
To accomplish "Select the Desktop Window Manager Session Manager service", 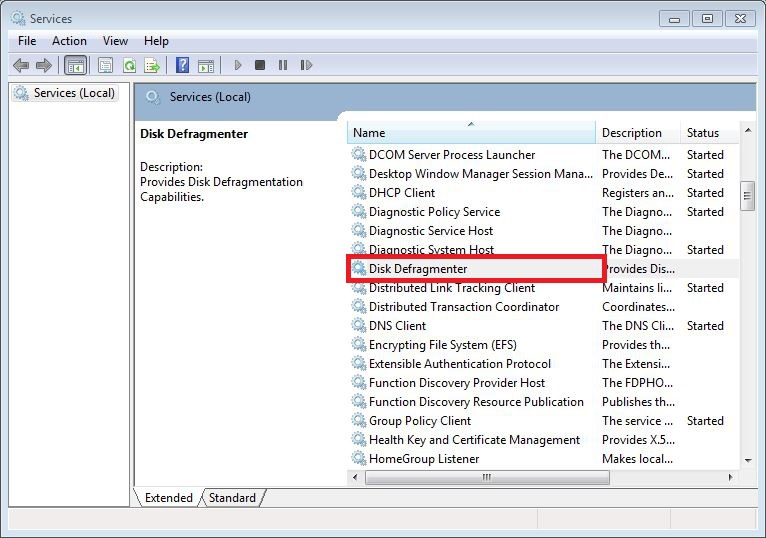I will coord(481,173).
